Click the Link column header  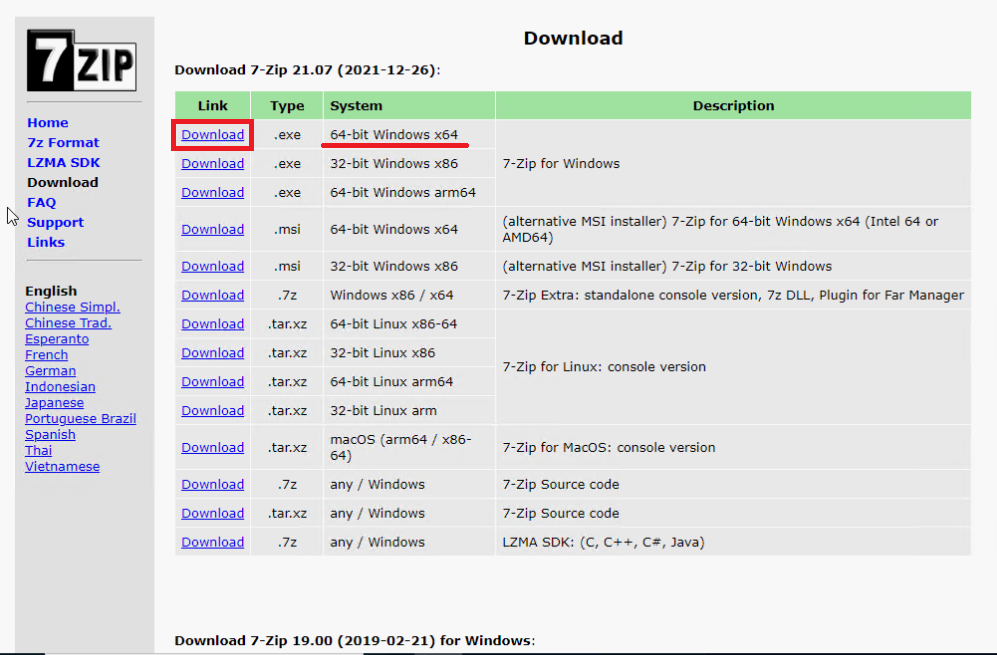[212, 106]
